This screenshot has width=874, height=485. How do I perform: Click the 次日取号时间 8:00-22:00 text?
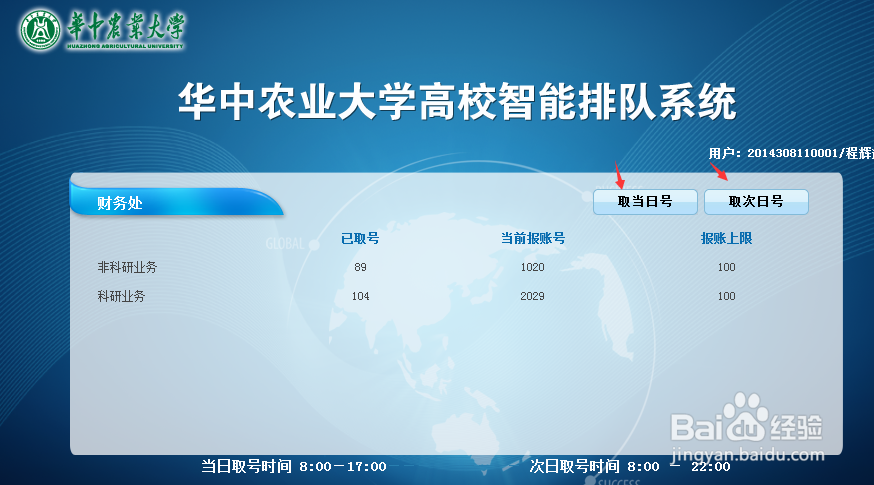point(630,467)
